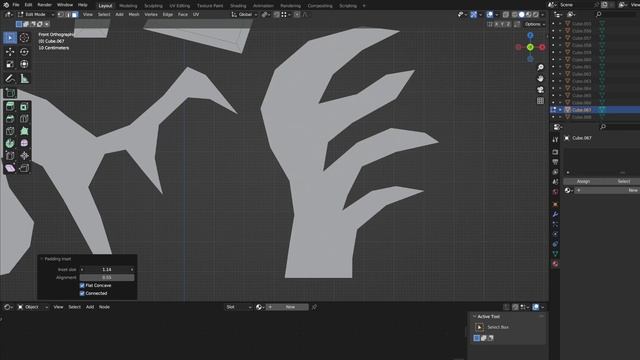Image resolution: width=640 pixels, height=360 pixels.
Task: Open the Modifiers wrench properties tab
Action: pyautogui.click(x=555, y=214)
